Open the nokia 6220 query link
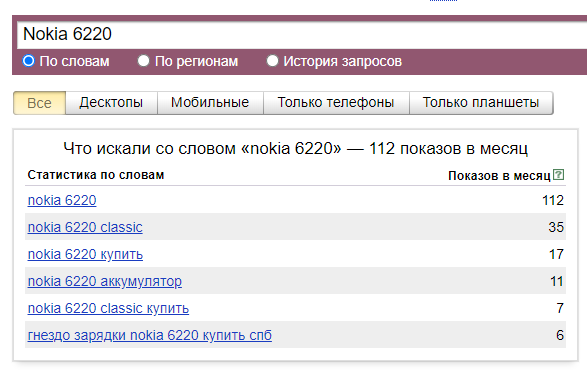Image resolution: width=587 pixels, height=378 pixels. [x=62, y=201]
